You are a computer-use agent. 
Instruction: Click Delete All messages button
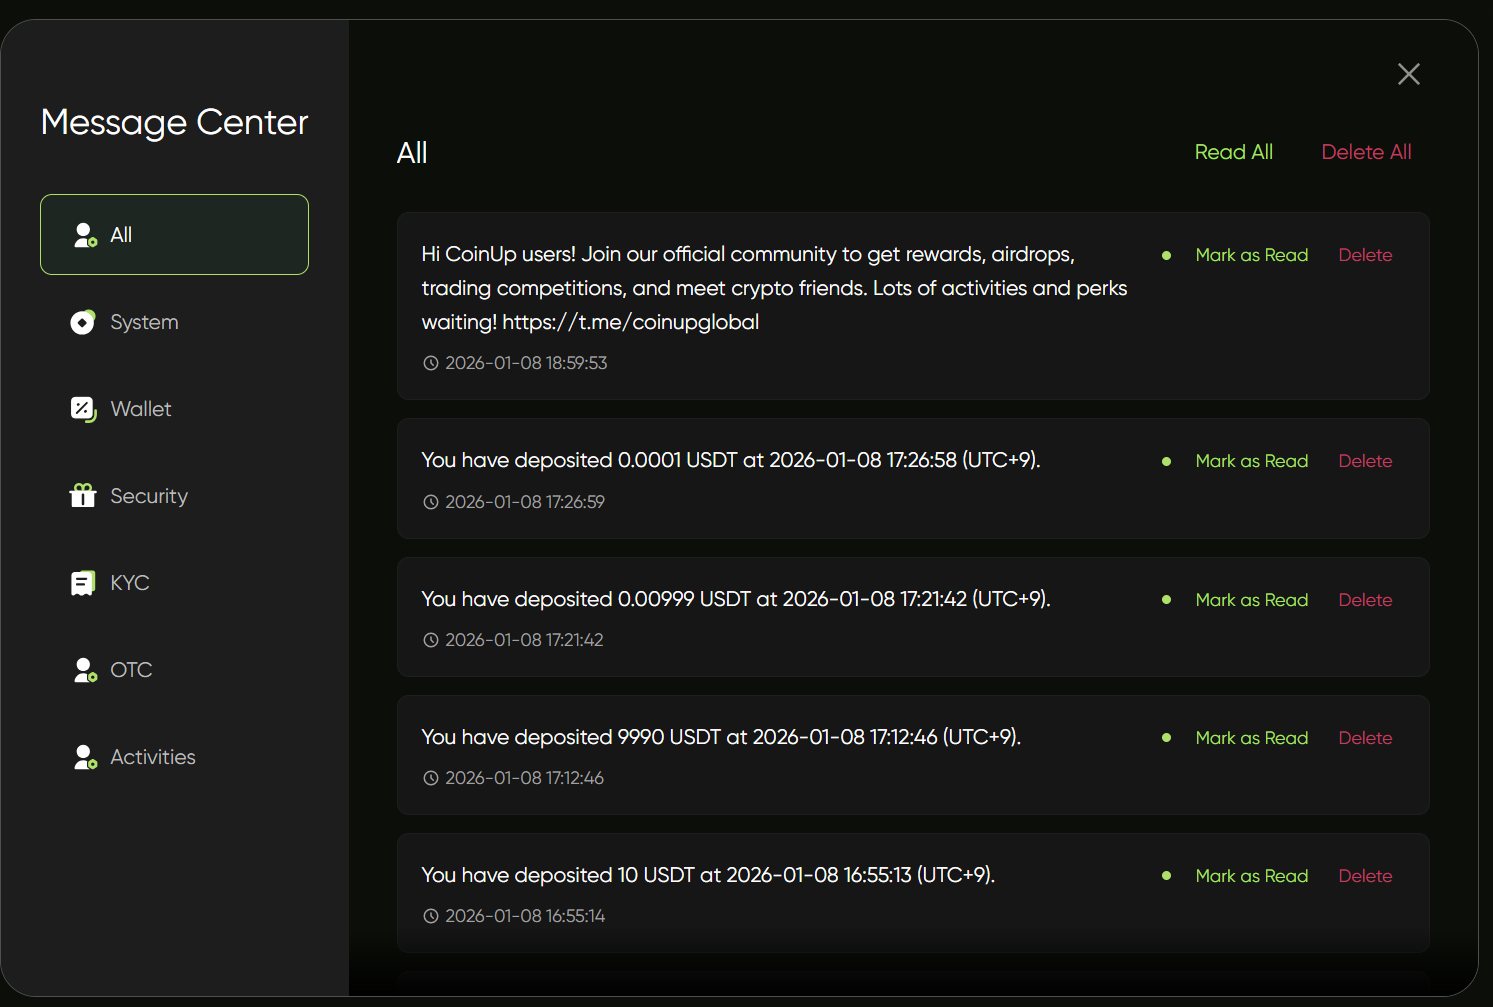(x=1366, y=152)
